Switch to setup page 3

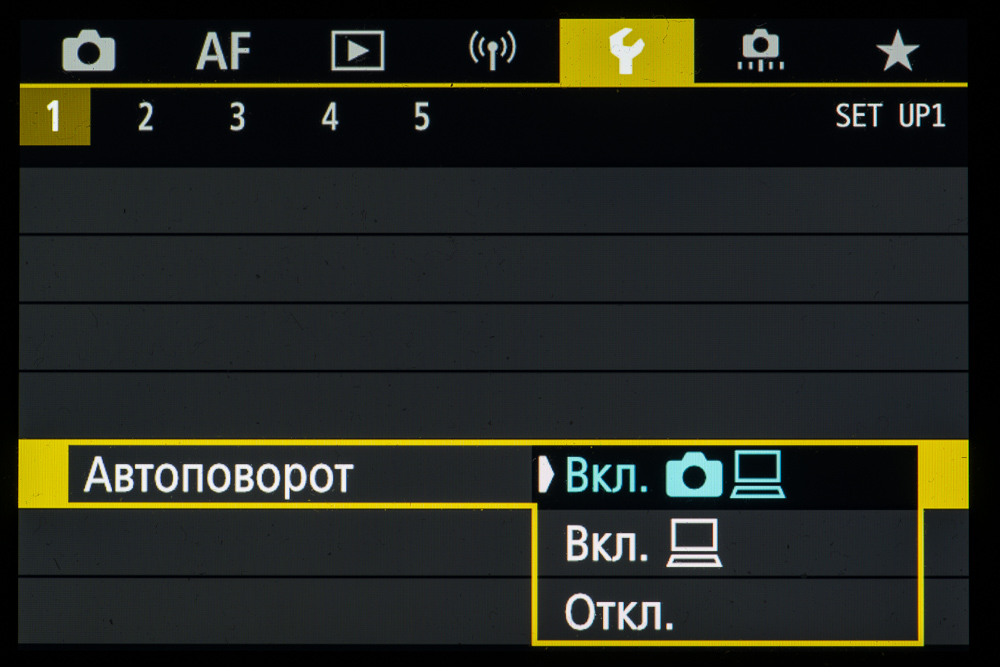click(237, 118)
